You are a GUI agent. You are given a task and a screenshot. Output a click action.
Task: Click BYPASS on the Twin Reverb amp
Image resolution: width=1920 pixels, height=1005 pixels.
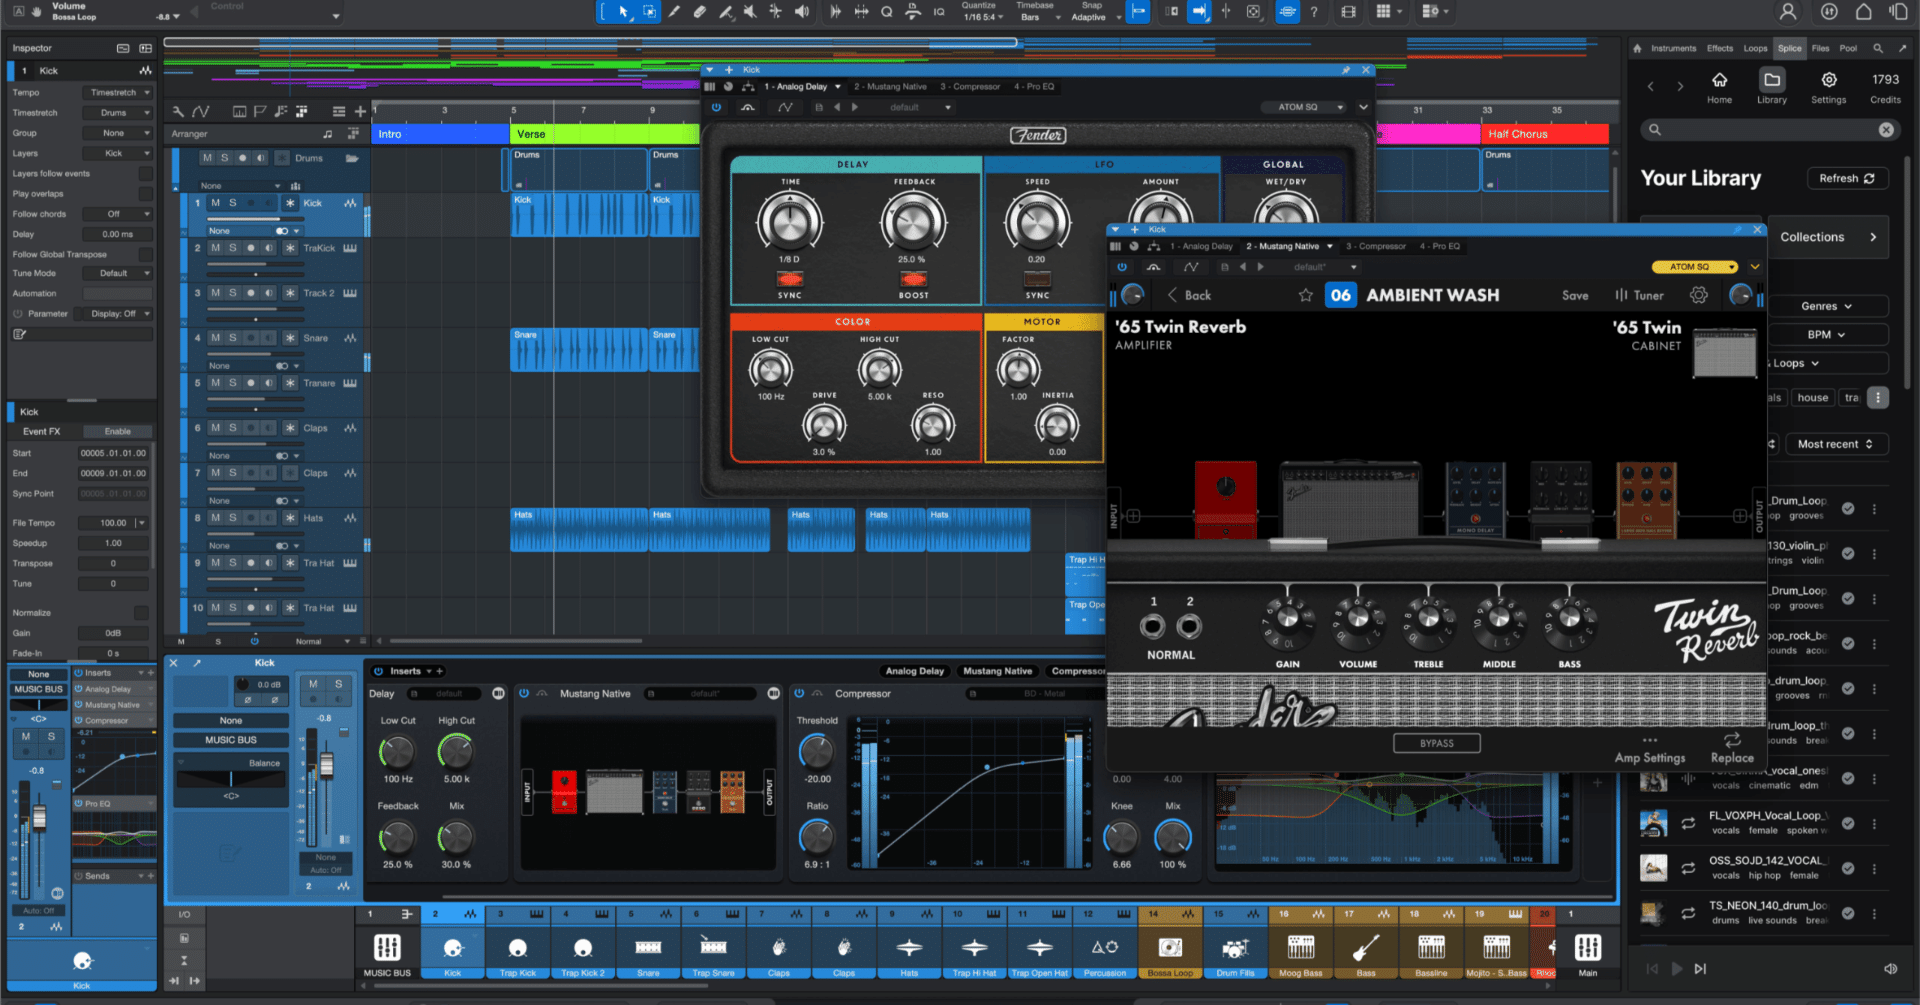tap(1437, 743)
